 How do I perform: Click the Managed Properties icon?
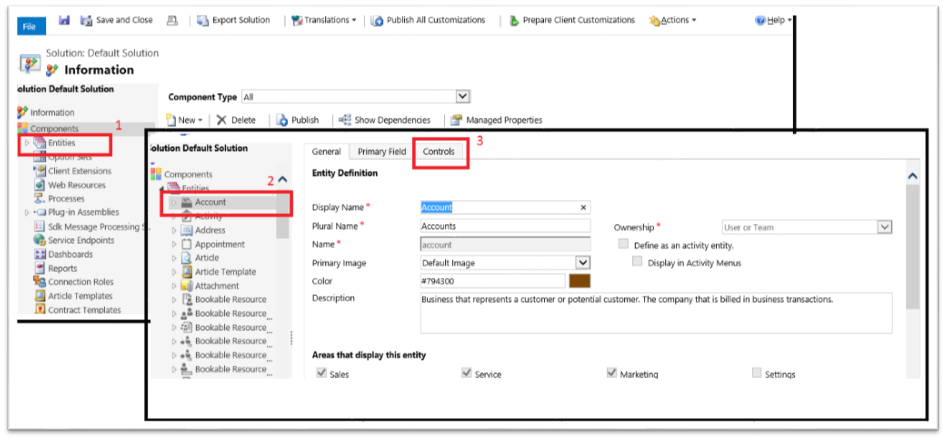click(457, 120)
